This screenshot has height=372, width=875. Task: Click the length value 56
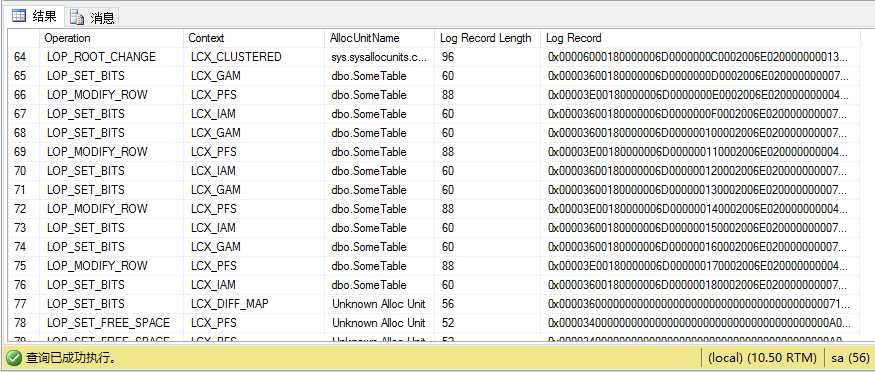point(448,303)
